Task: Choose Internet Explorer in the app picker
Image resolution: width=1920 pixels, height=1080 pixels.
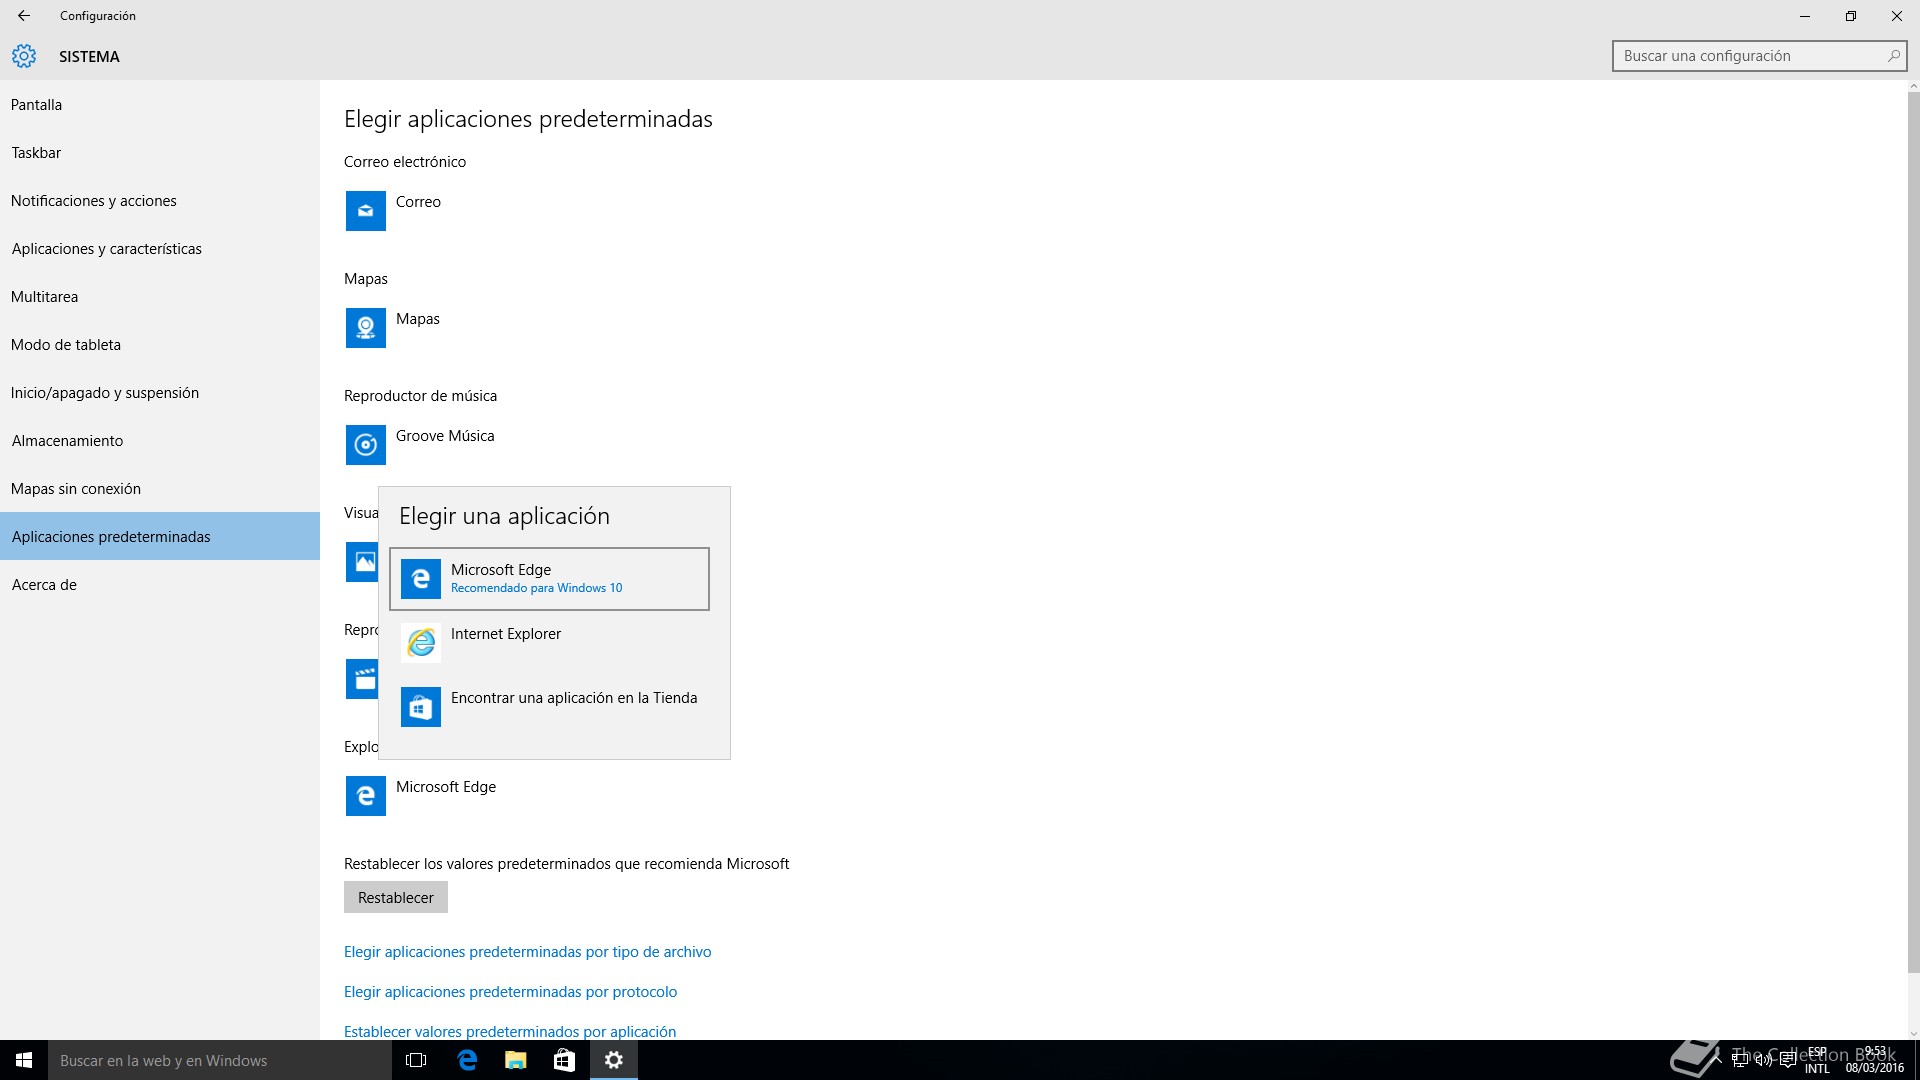Action: click(x=549, y=643)
